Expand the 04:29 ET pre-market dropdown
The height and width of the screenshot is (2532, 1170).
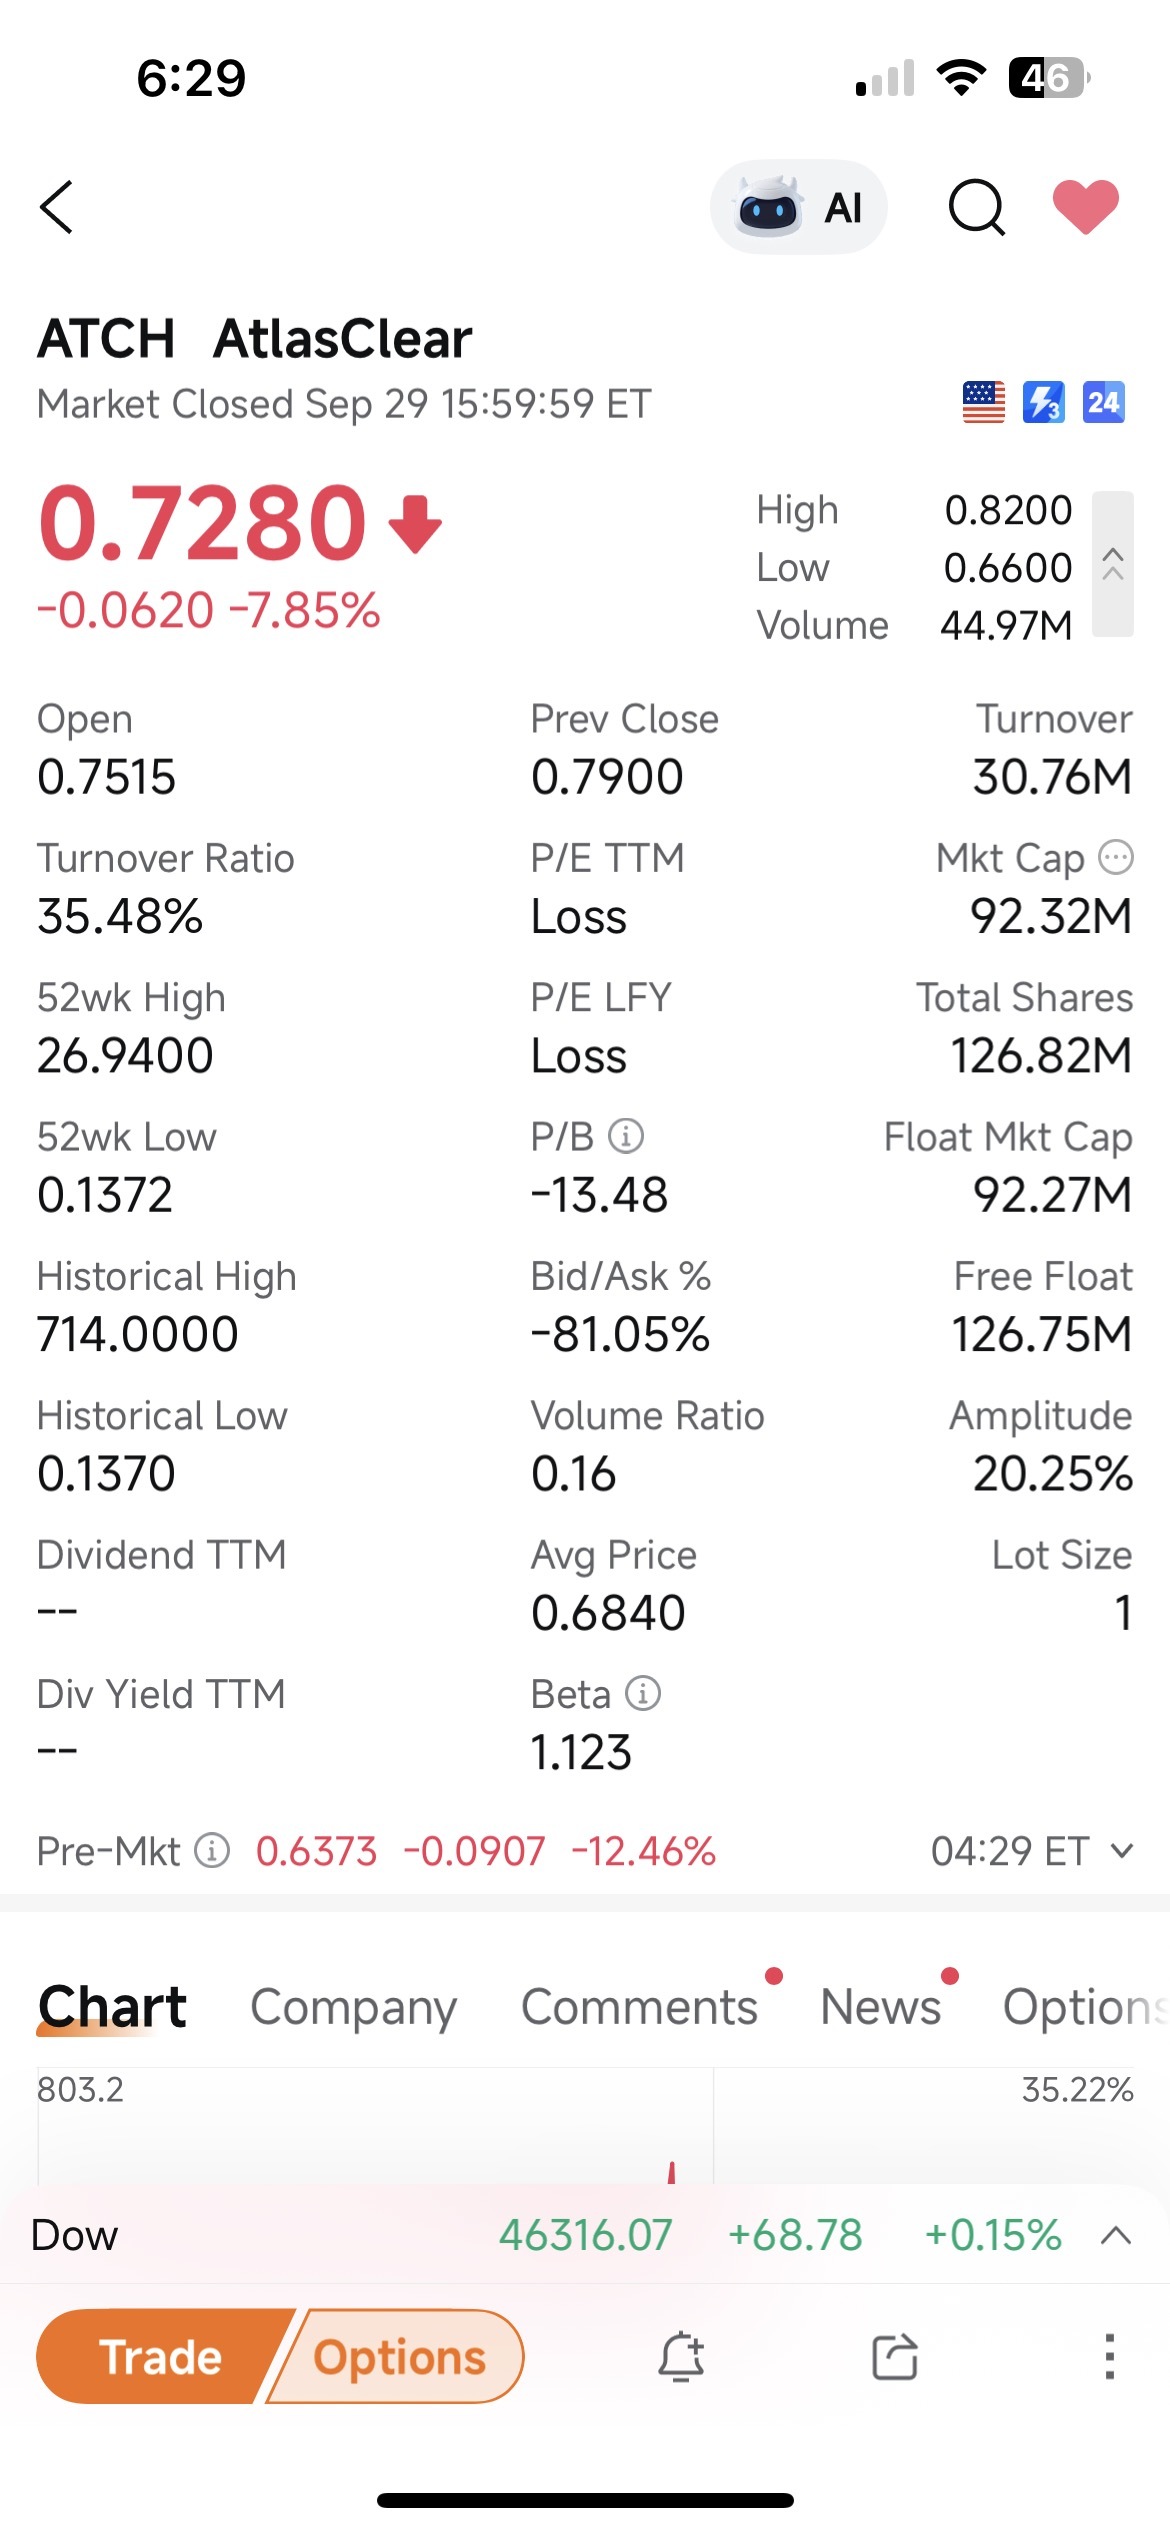click(x=1032, y=1851)
